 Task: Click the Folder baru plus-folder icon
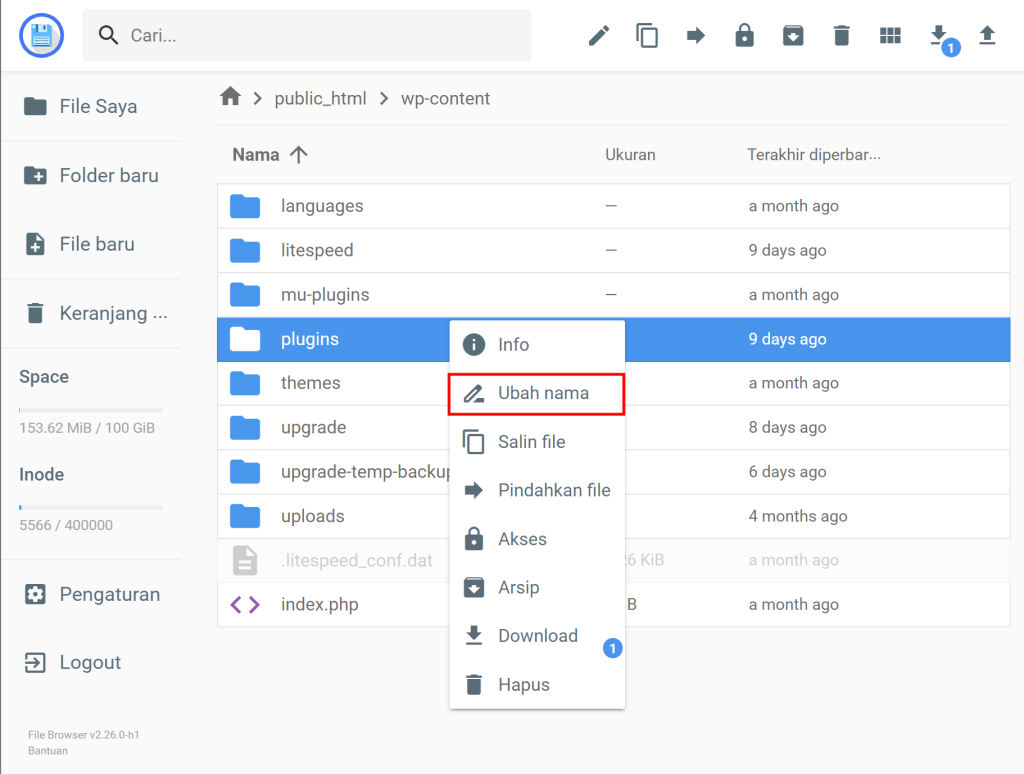35,175
